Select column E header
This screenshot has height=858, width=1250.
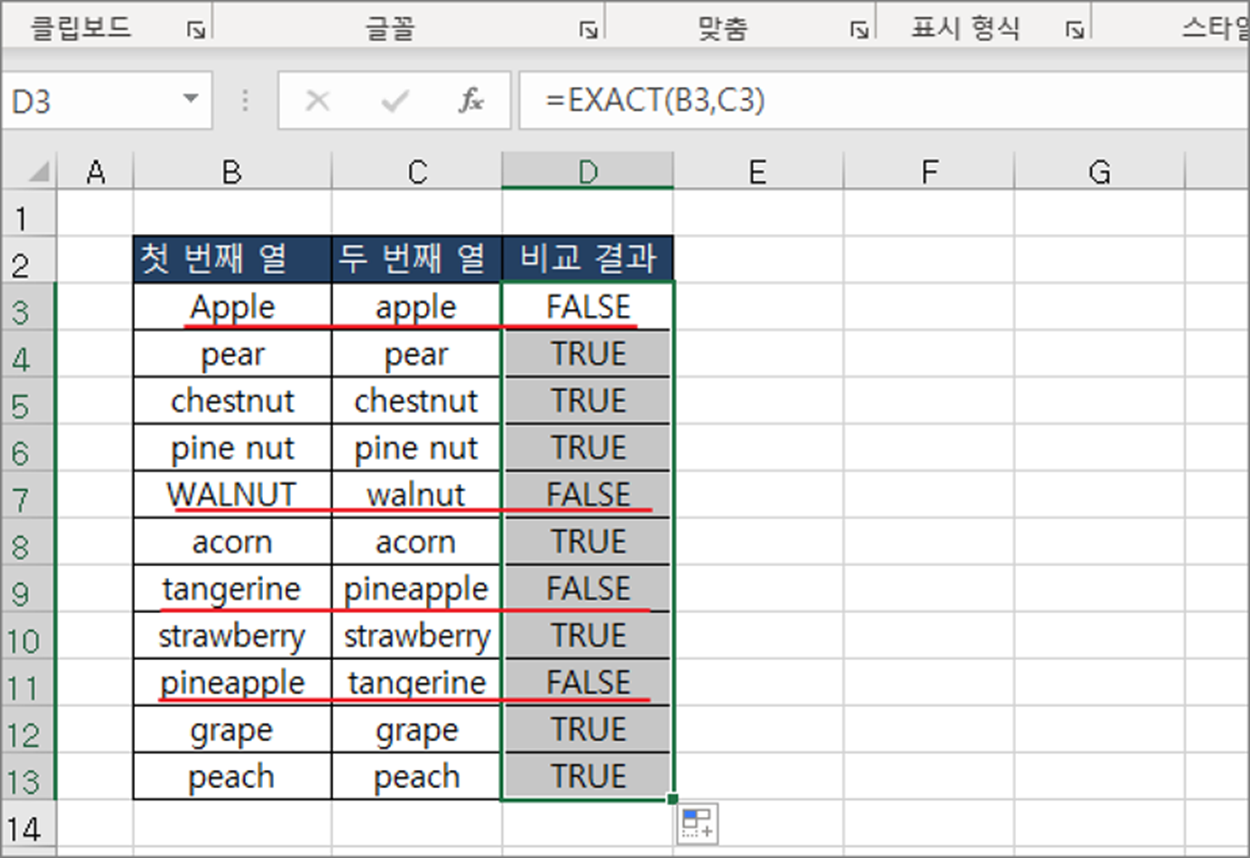(x=758, y=173)
